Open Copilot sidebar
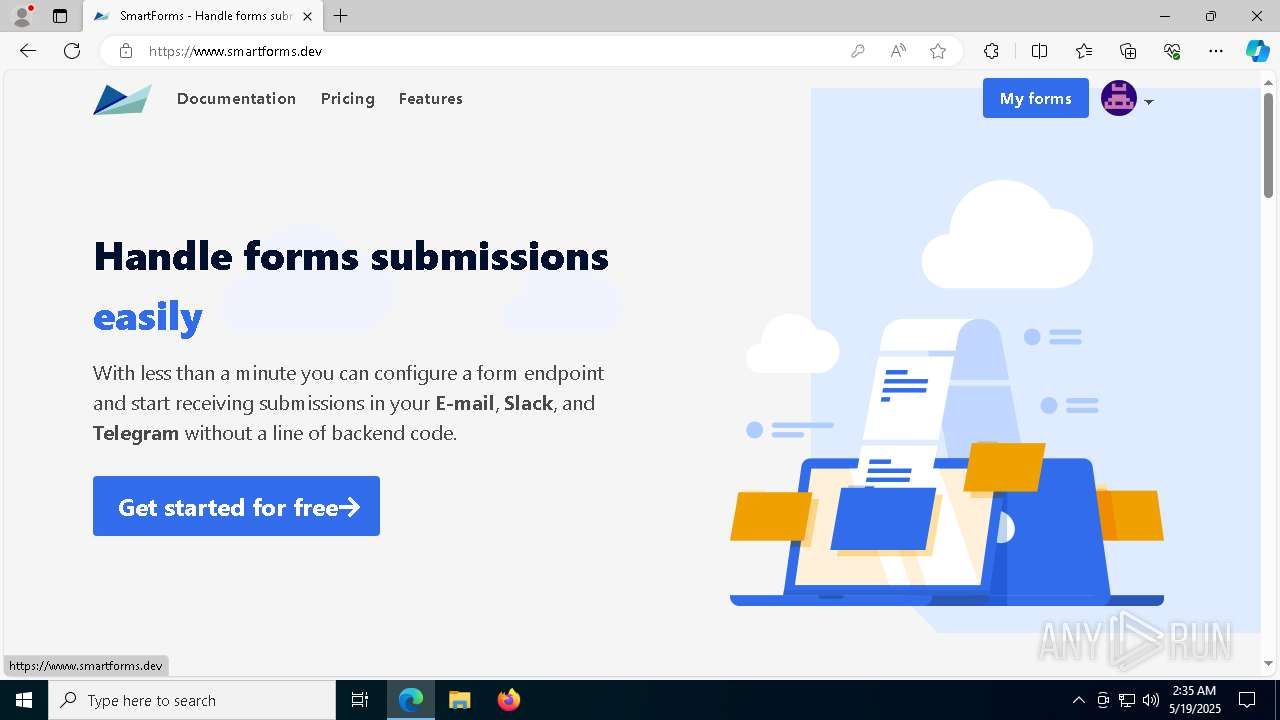 pos(1257,51)
